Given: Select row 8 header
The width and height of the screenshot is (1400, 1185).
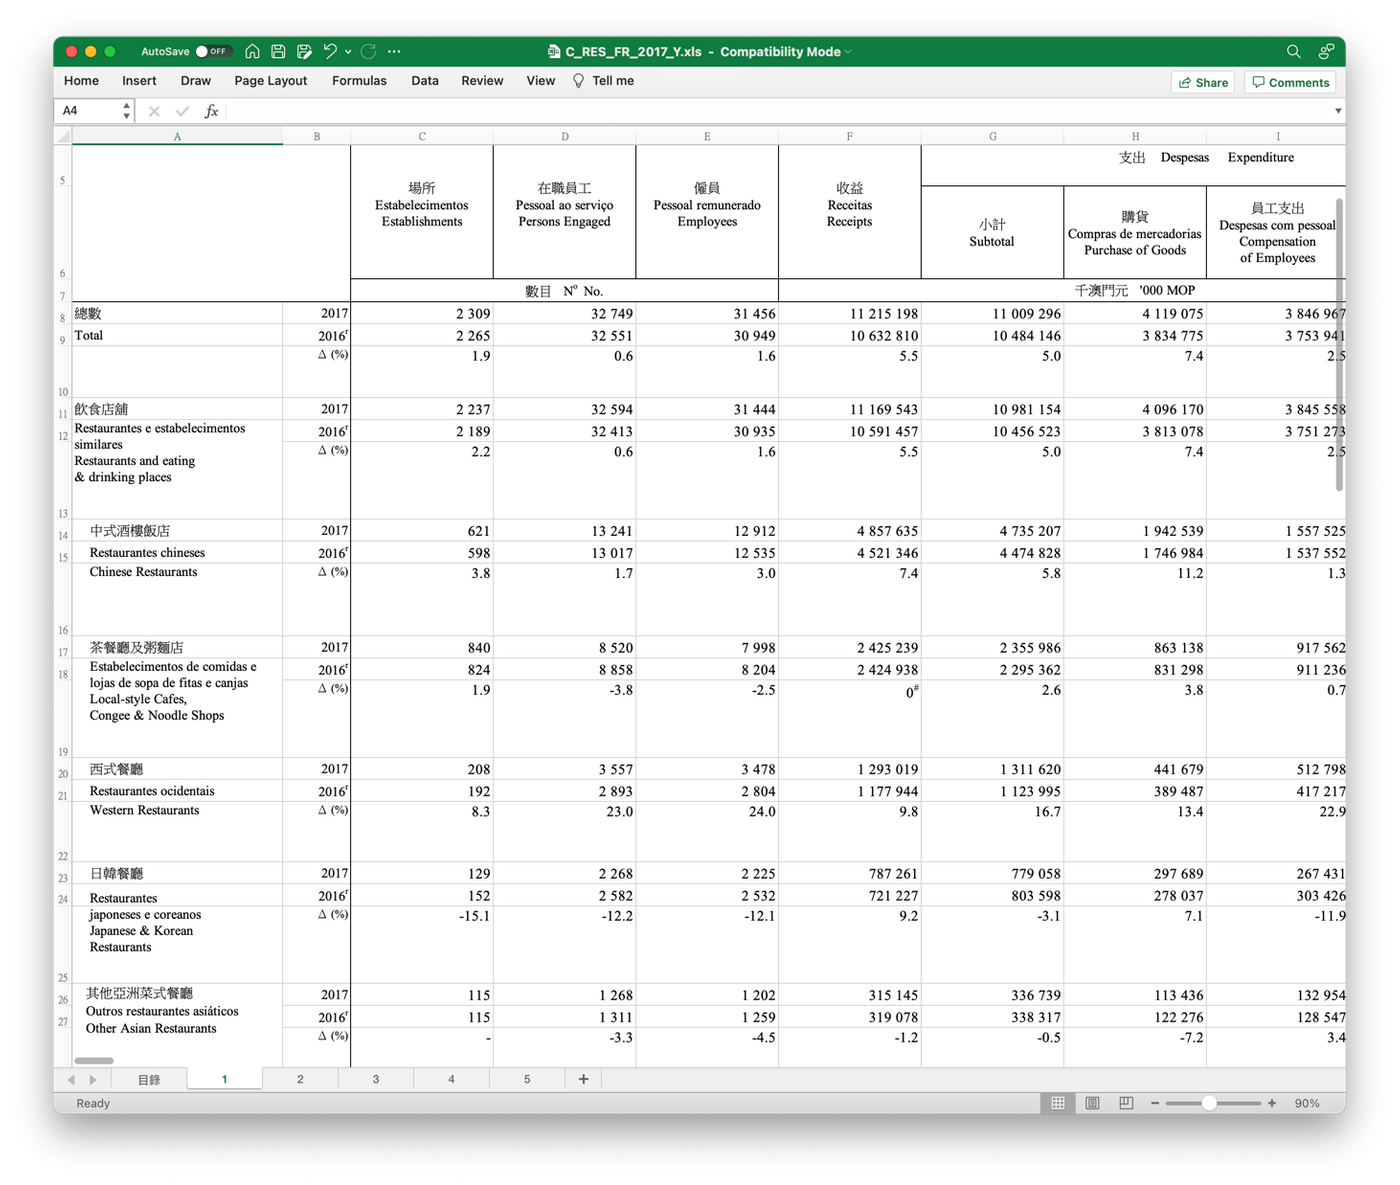Looking at the screenshot, I should point(62,314).
